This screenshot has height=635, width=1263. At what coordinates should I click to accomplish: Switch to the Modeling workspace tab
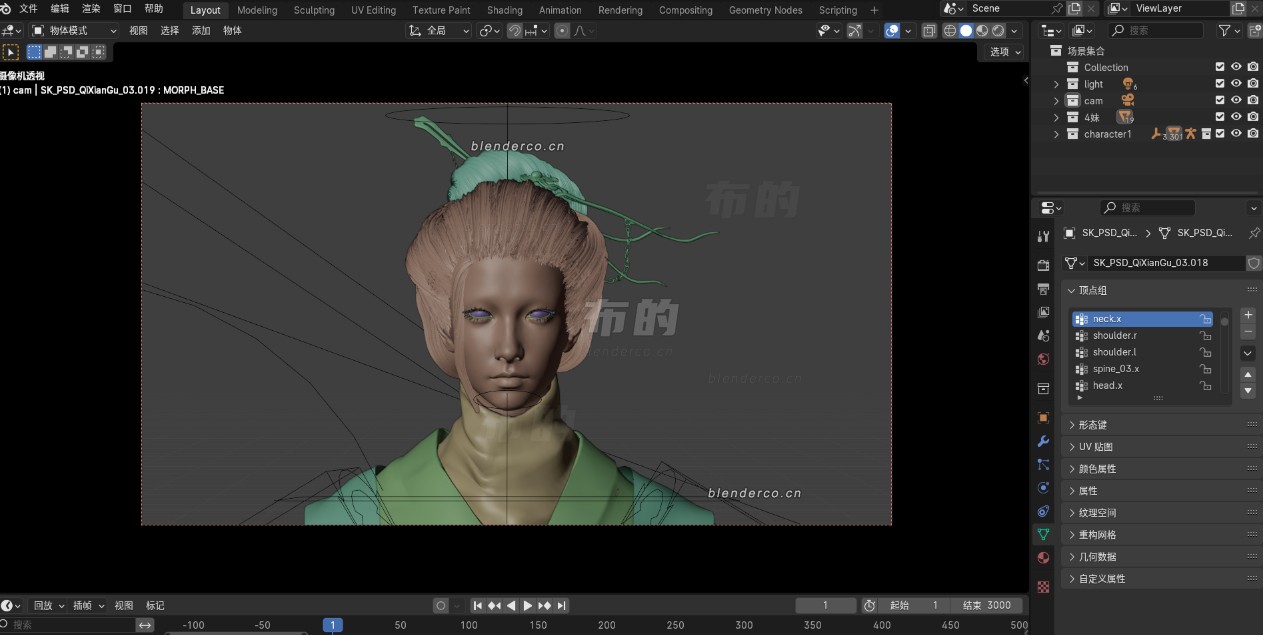(257, 10)
